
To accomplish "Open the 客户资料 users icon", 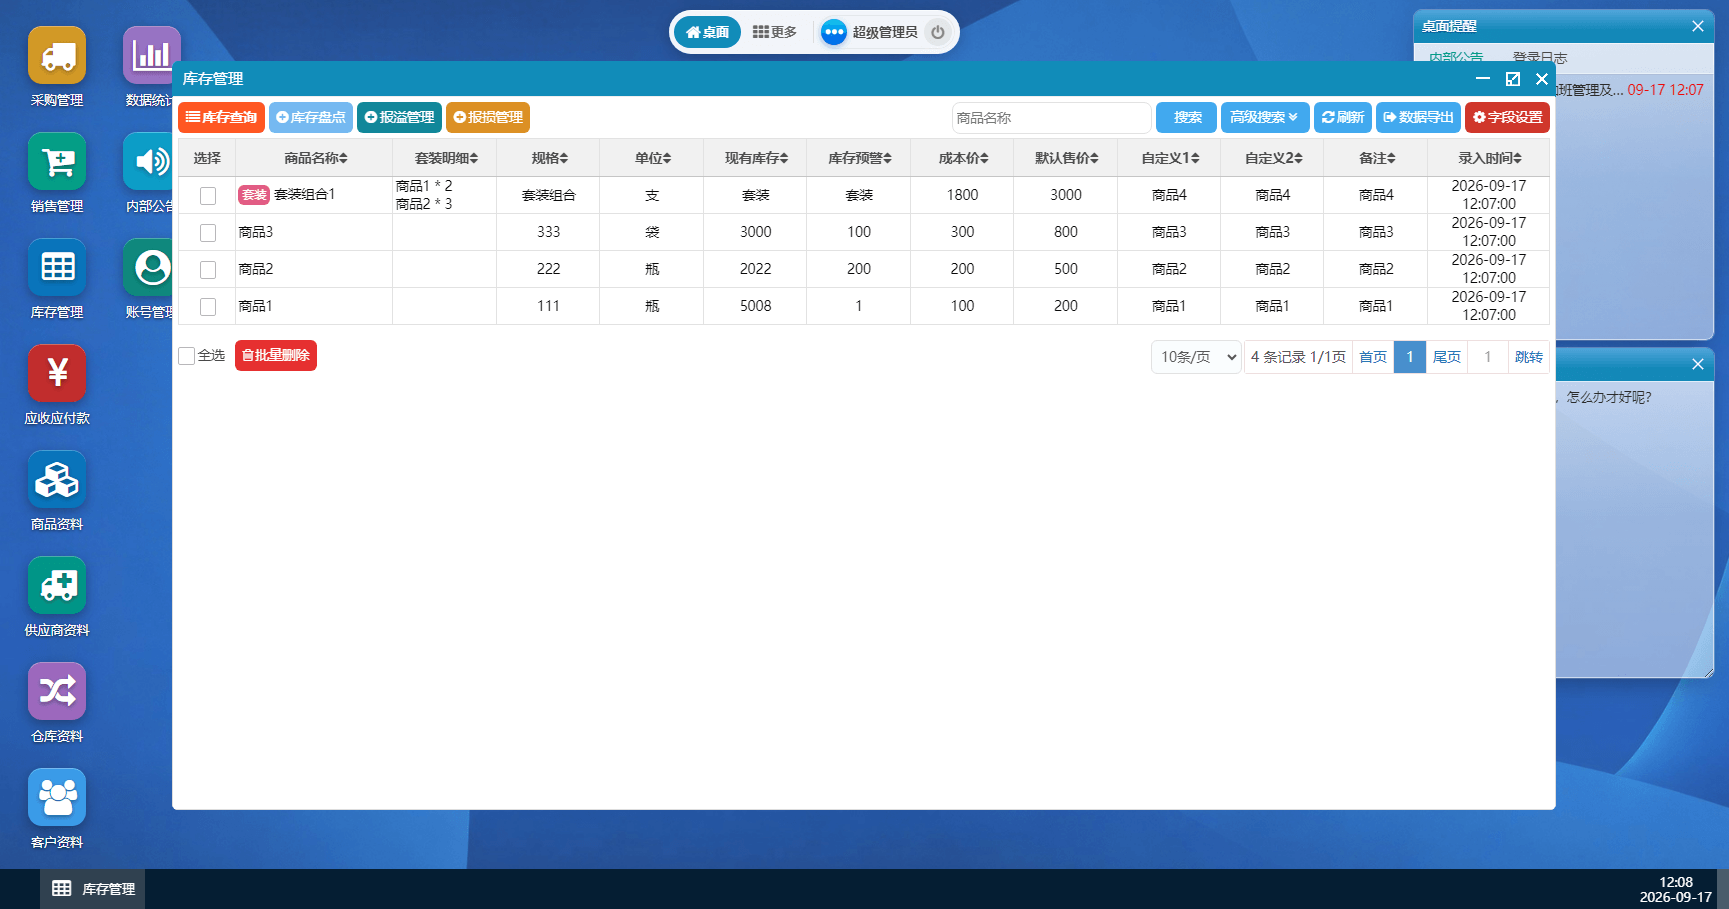I will point(57,798).
